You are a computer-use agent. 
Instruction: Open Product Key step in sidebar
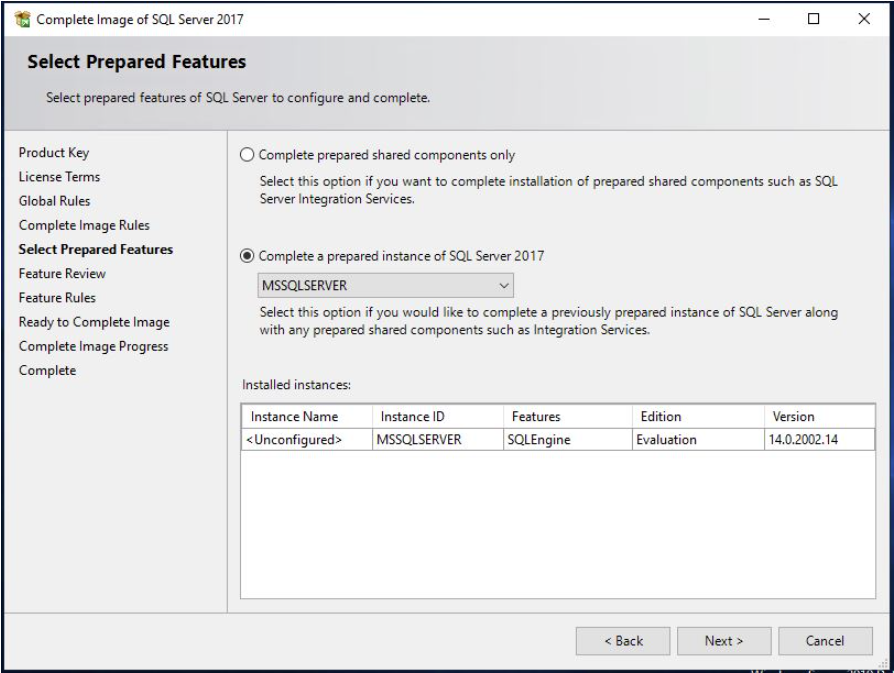pos(54,153)
